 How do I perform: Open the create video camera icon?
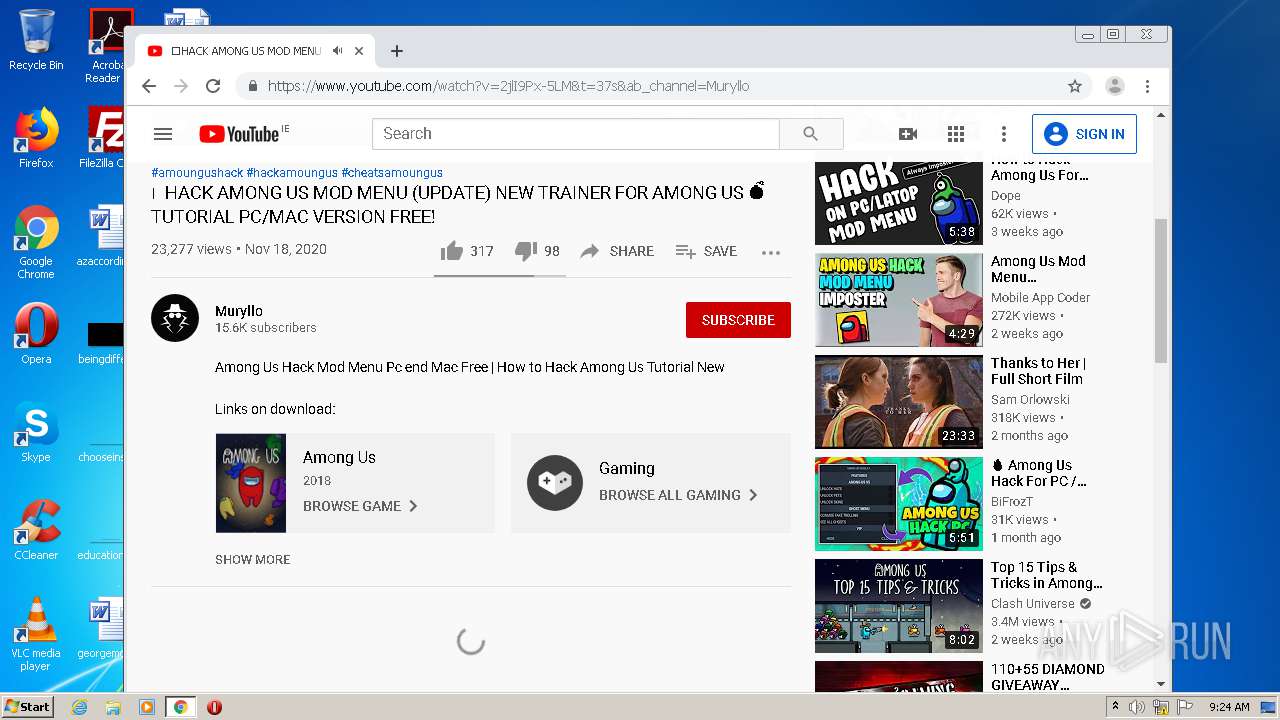coord(908,134)
